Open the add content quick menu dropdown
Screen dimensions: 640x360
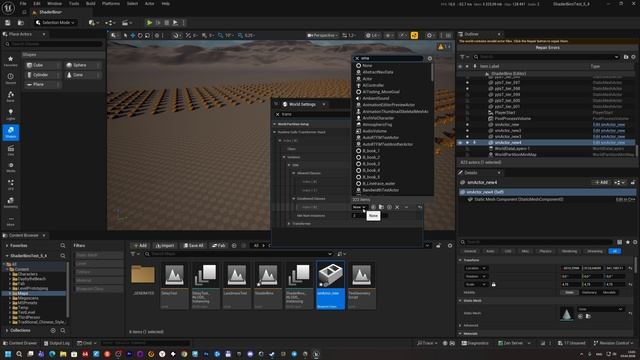click(92, 22)
